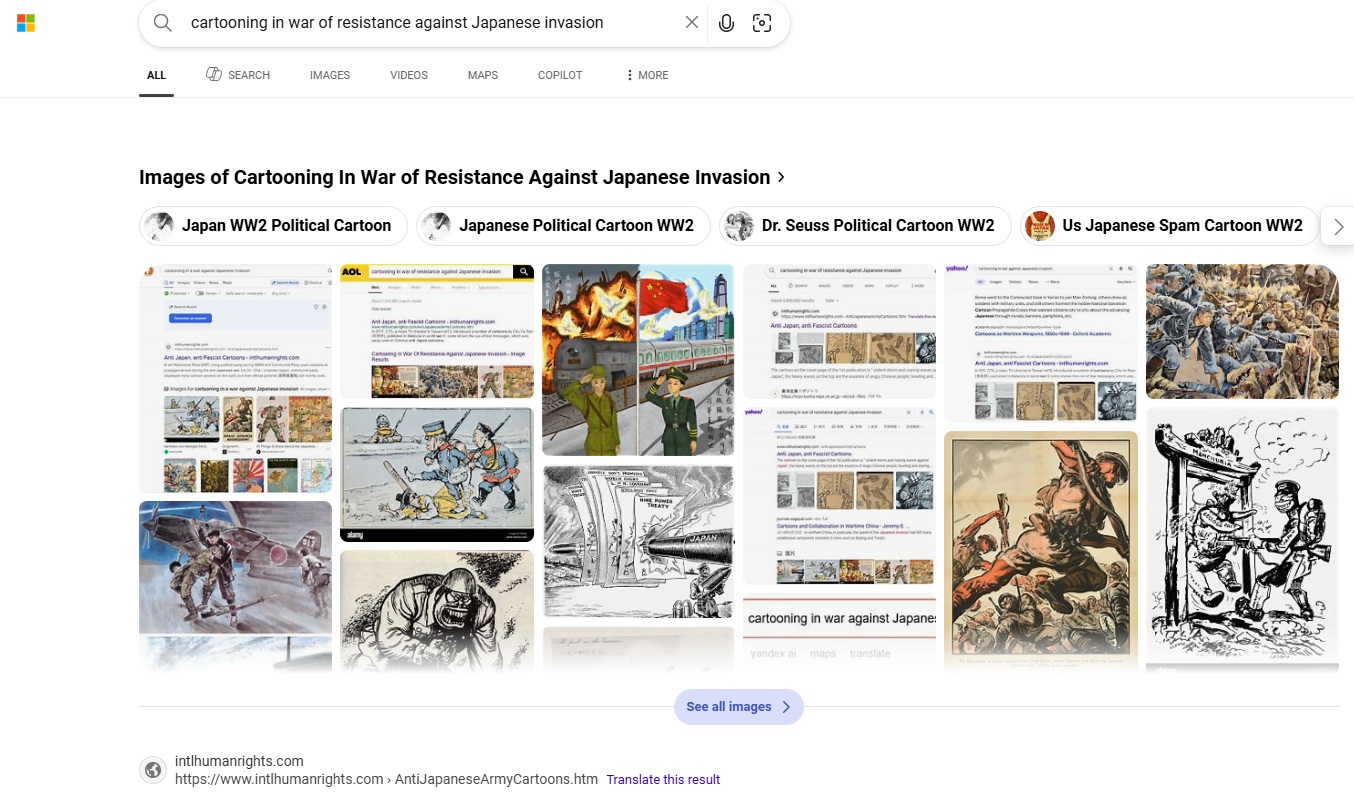The width and height of the screenshot is (1354, 799).
Task: Click 'Translate this result' link
Action: pos(663,780)
